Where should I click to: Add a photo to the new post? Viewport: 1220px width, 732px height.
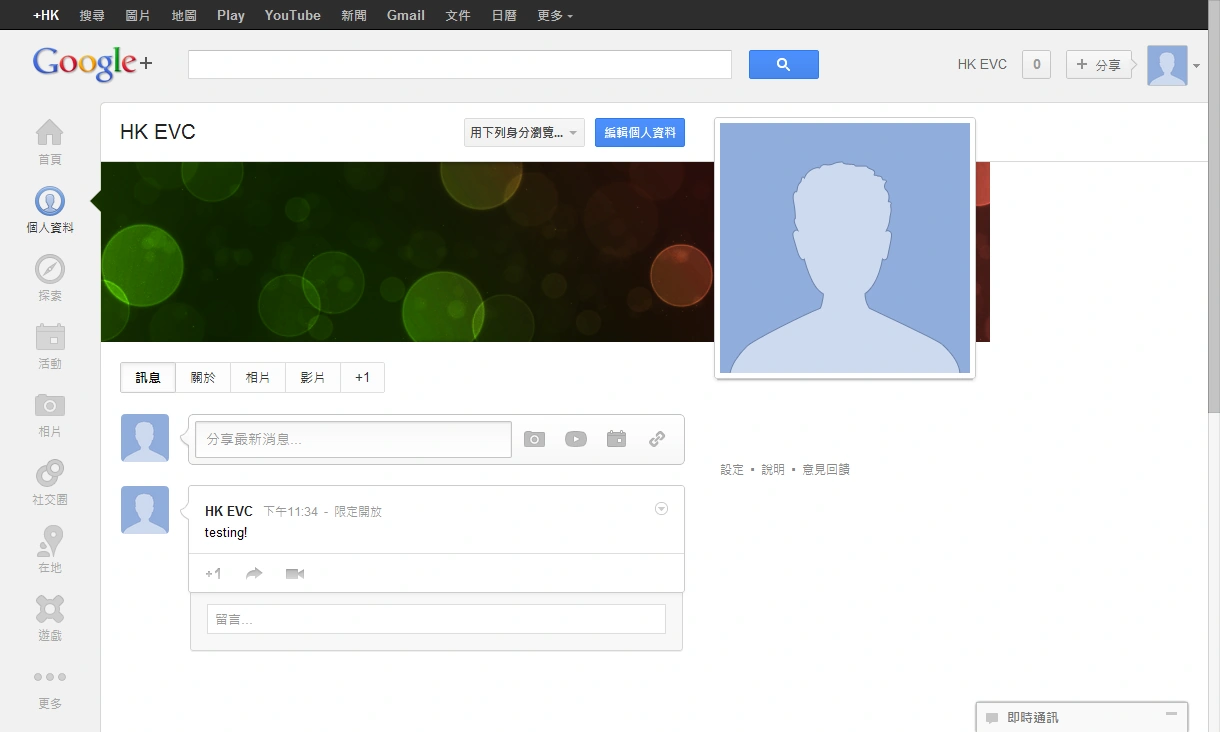click(x=535, y=439)
